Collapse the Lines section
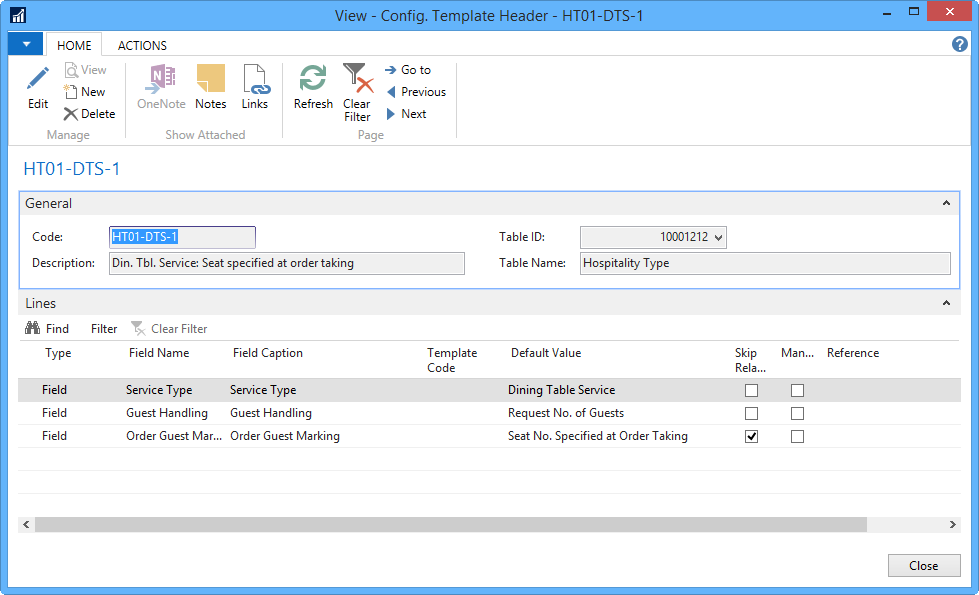Image resolution: width=979 pixels, height=595 pixels. pyautogui.click(x=946, y=303)
